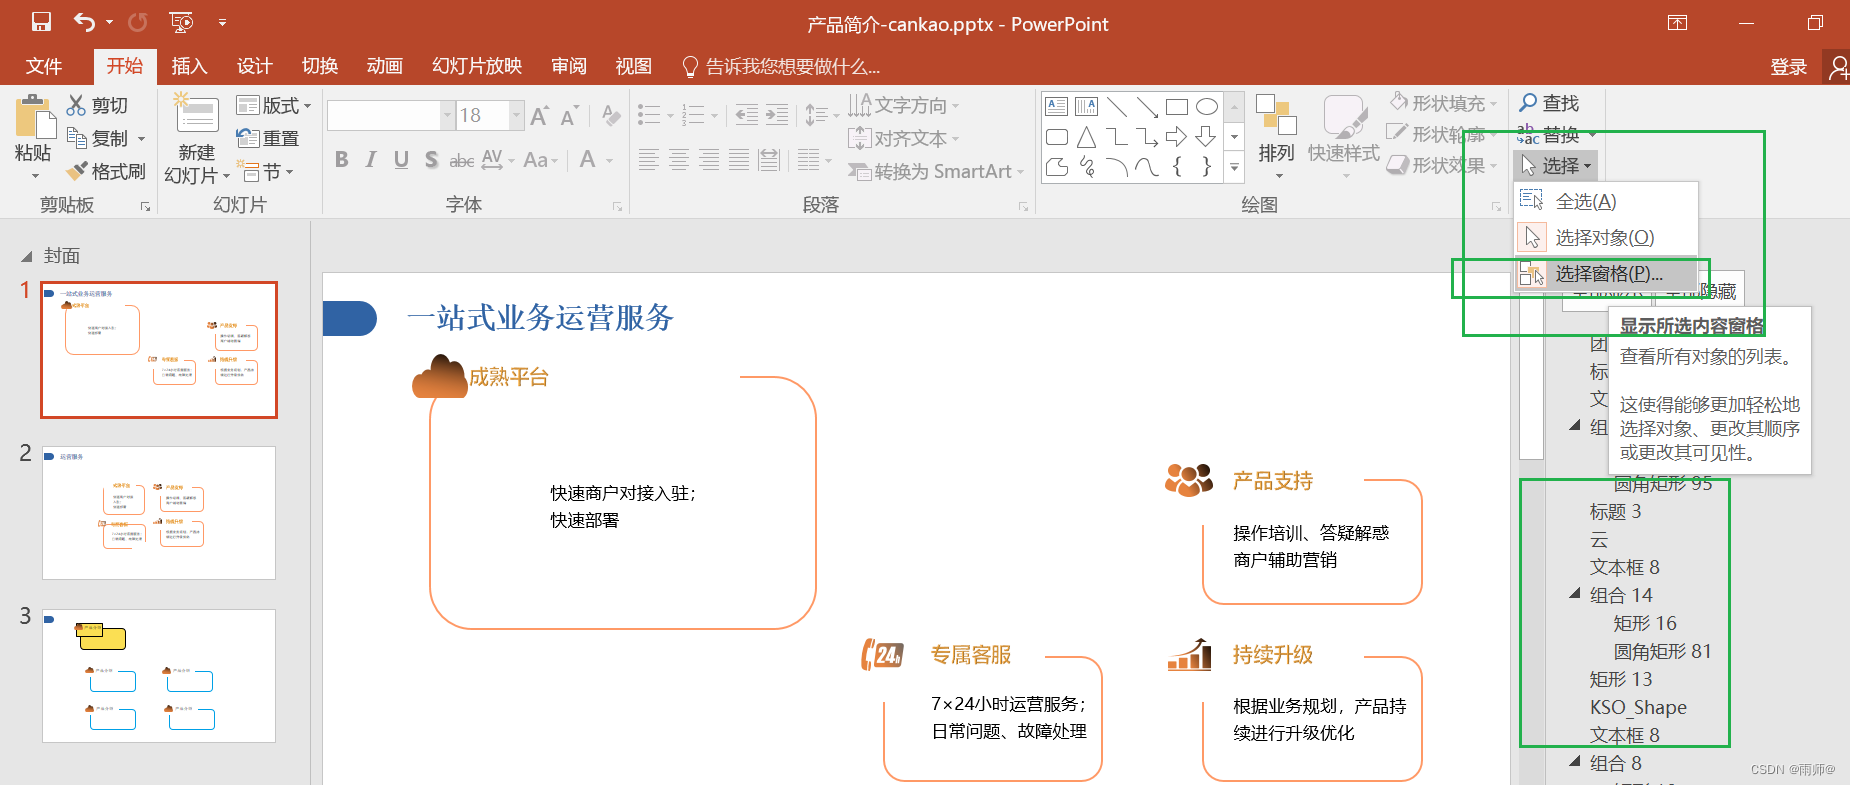
Task: Switch to the 插入 (Insert) tab
Action: [x=189, y=66]
